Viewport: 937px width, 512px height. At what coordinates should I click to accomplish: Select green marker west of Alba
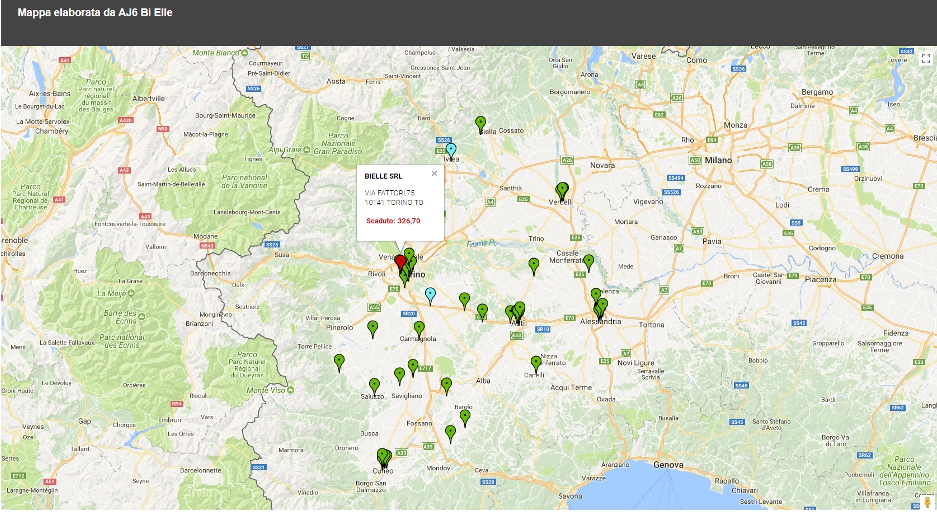point(446,385)
